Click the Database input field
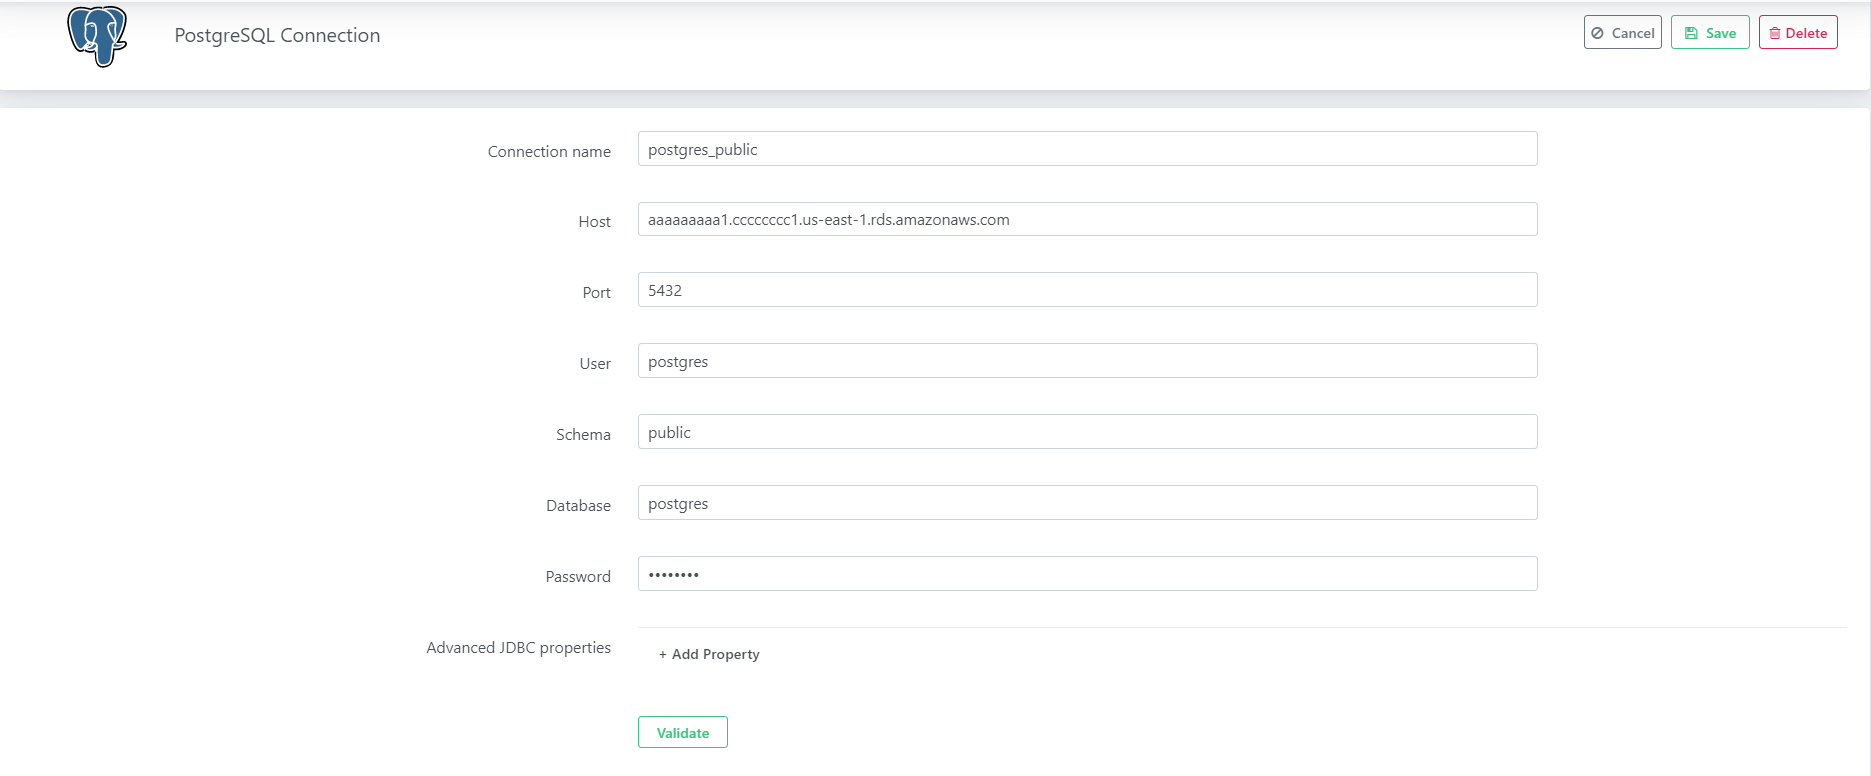This screenshot has height=776, width=1871. click(x=1087, y=503)
